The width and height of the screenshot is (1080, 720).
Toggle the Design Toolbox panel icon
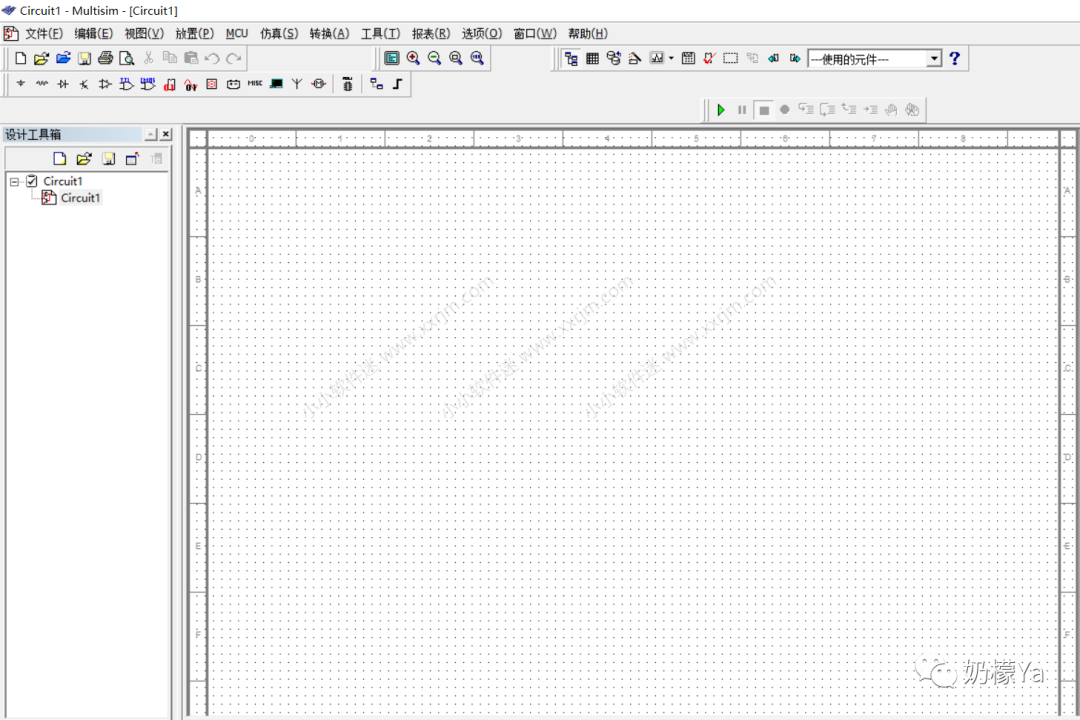pos(571,59)
